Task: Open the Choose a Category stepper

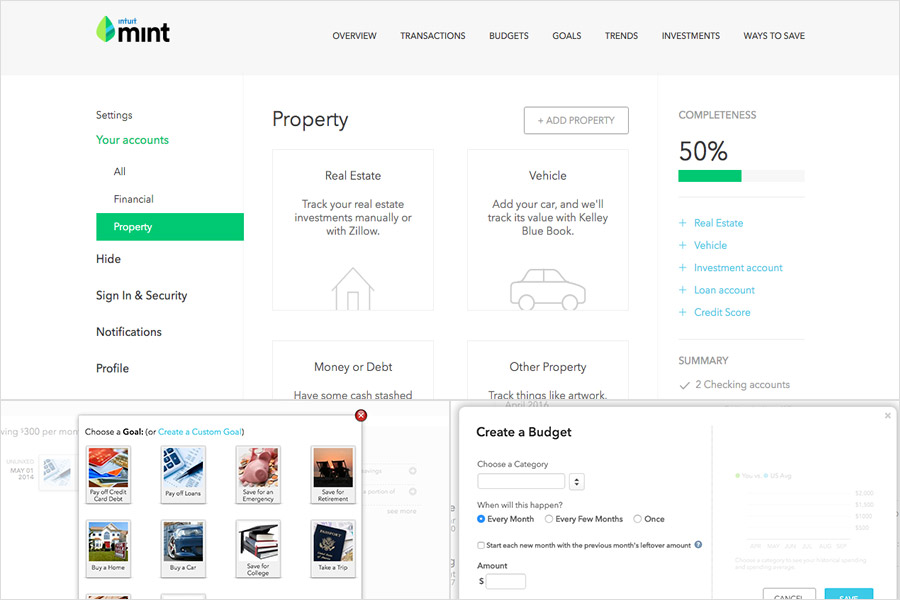Action: 576,481
